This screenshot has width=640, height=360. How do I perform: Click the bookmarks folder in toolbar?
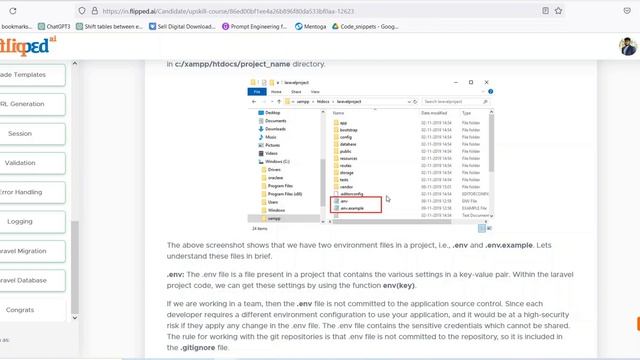point(16,27)
